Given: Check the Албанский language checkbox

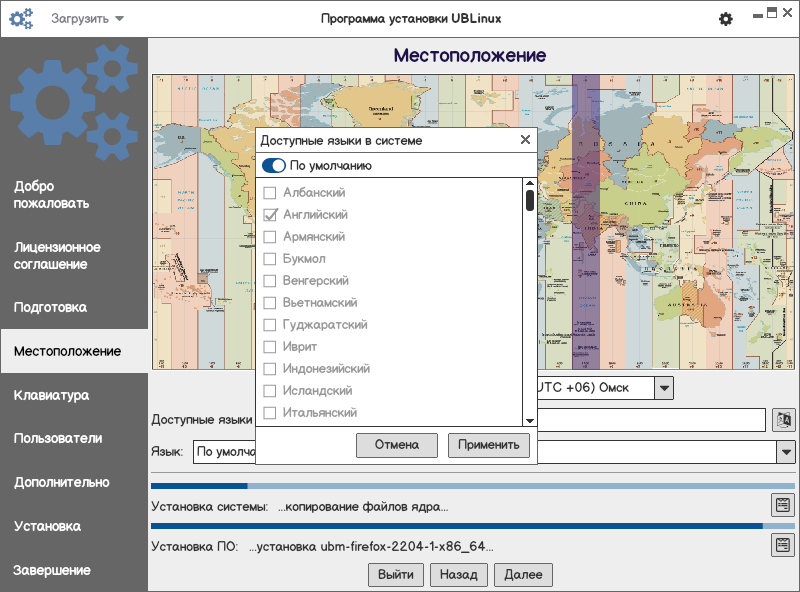Looking at the screenshot, I should (269, 192).
